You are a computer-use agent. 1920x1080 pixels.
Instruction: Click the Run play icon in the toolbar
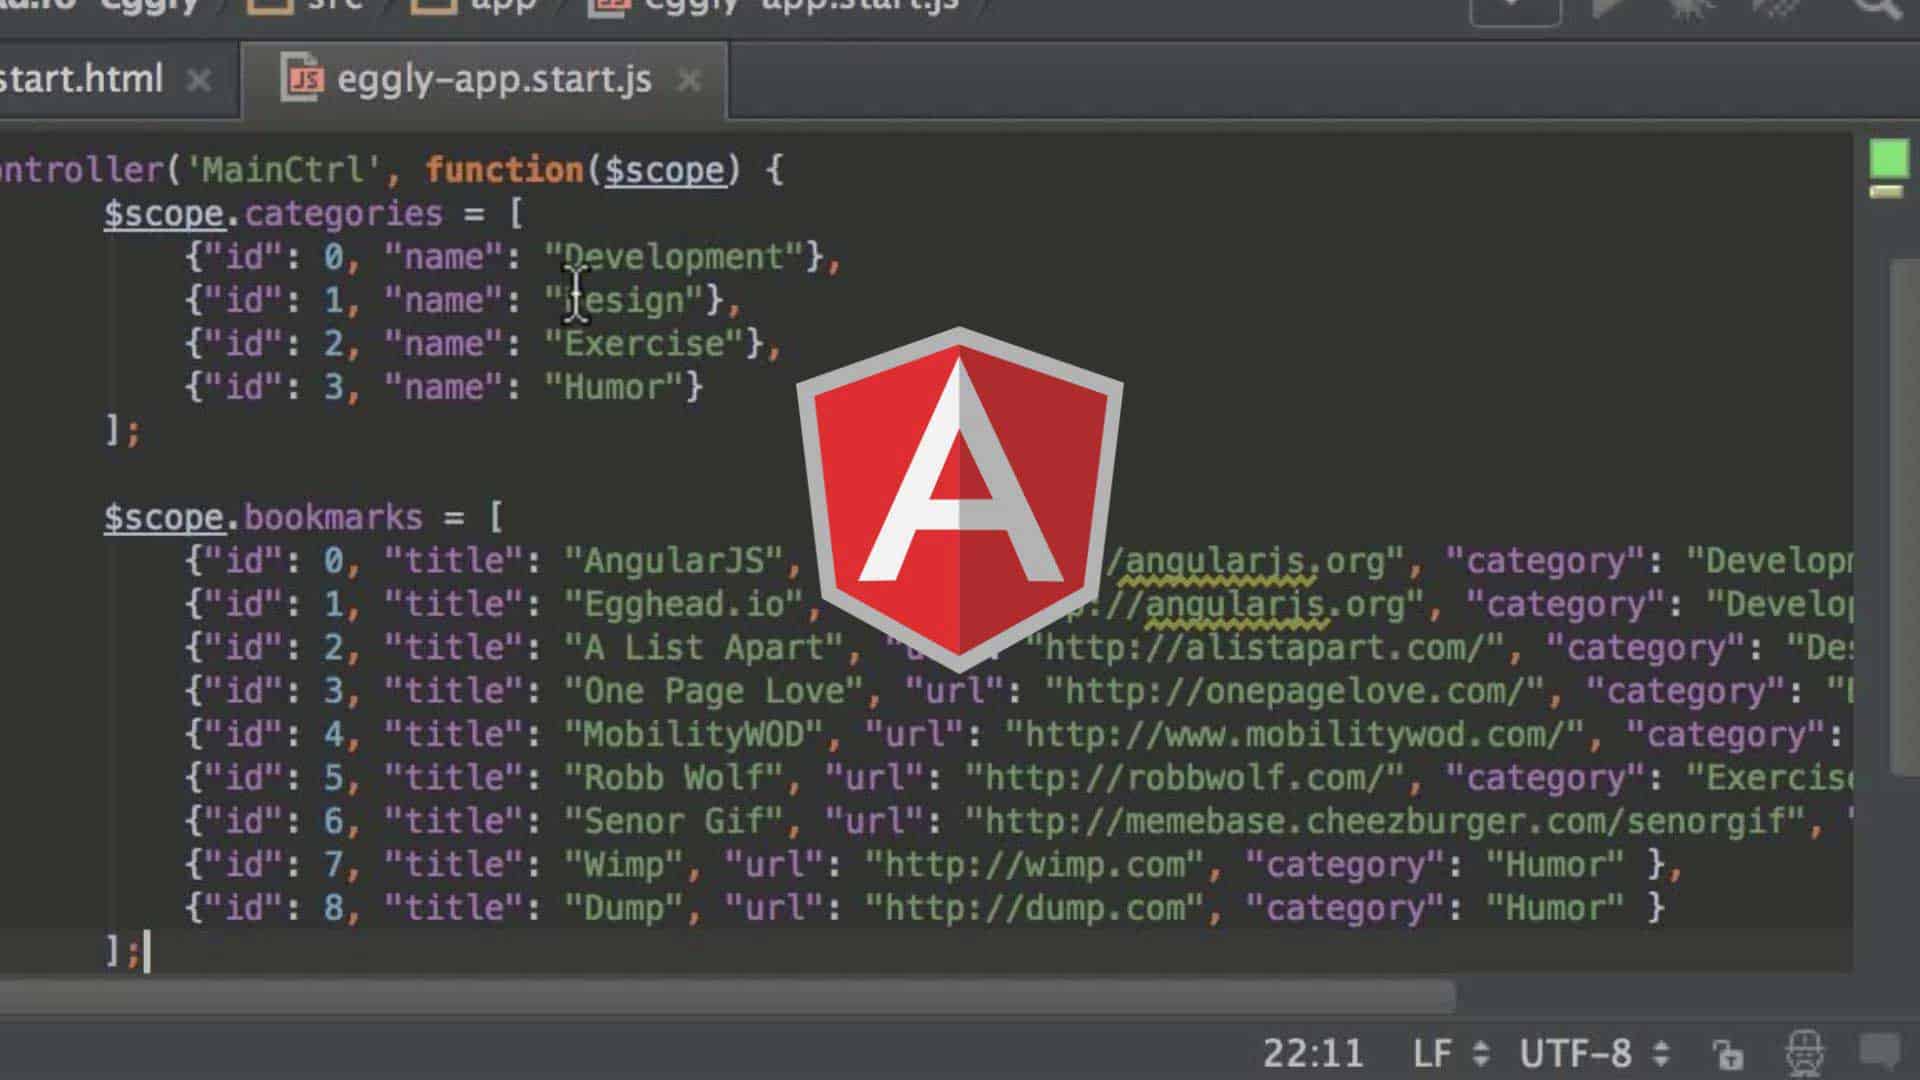[1608, 8]
